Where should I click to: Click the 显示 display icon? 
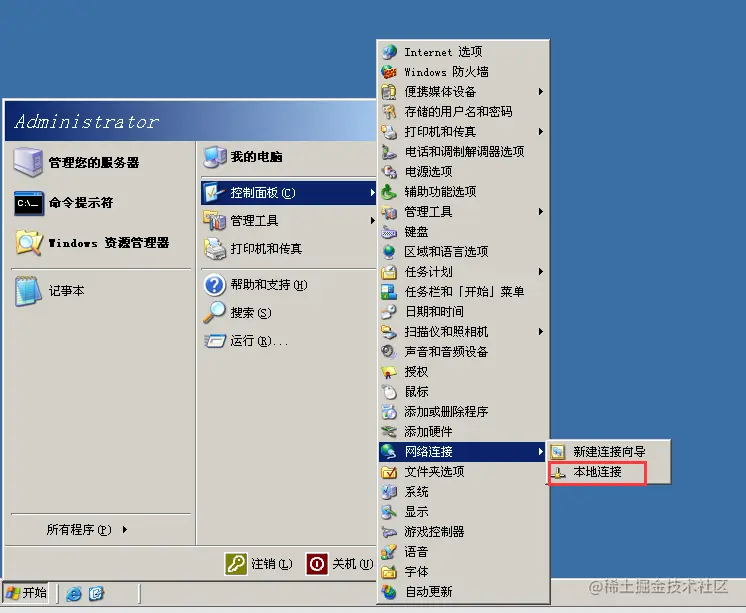point(389,512)
